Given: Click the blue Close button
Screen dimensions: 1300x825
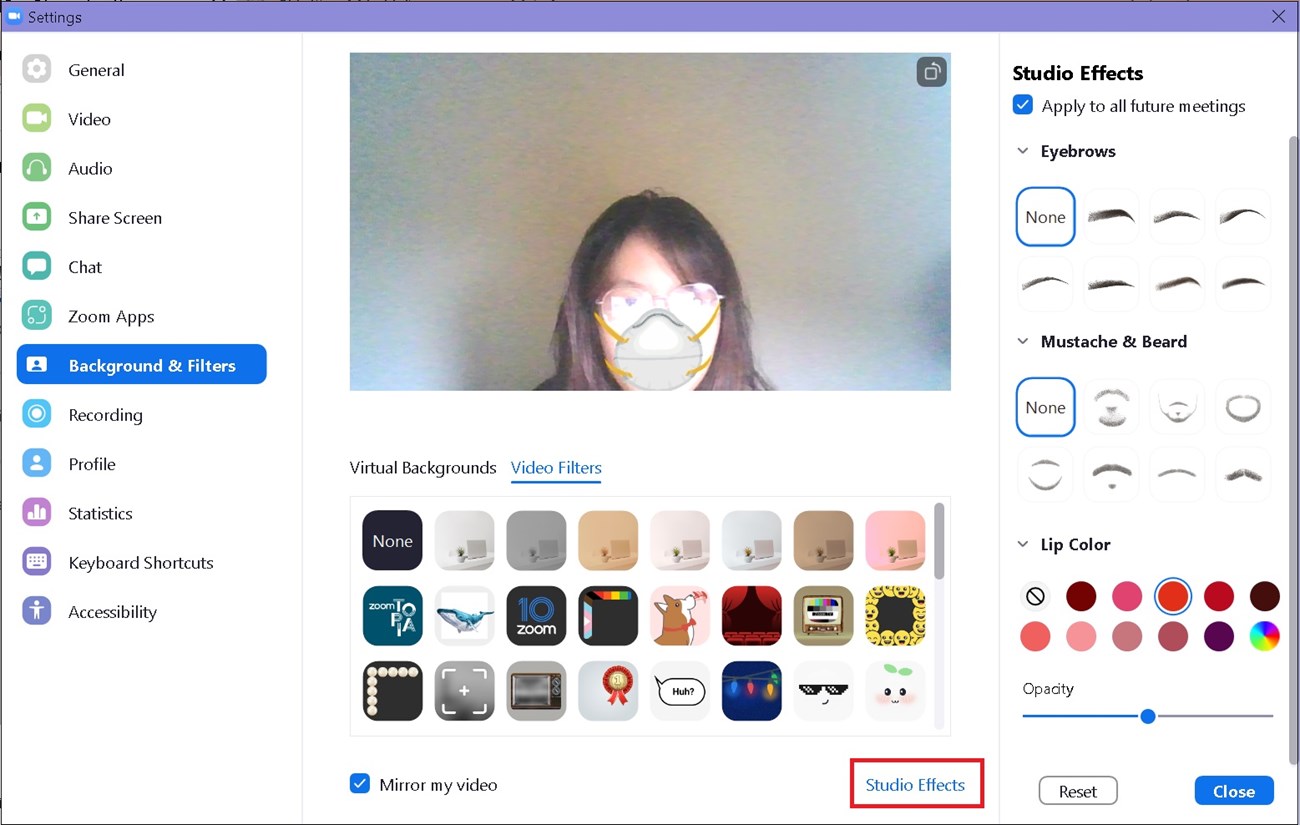Looking at the screenshot, I should point(1234,791).
